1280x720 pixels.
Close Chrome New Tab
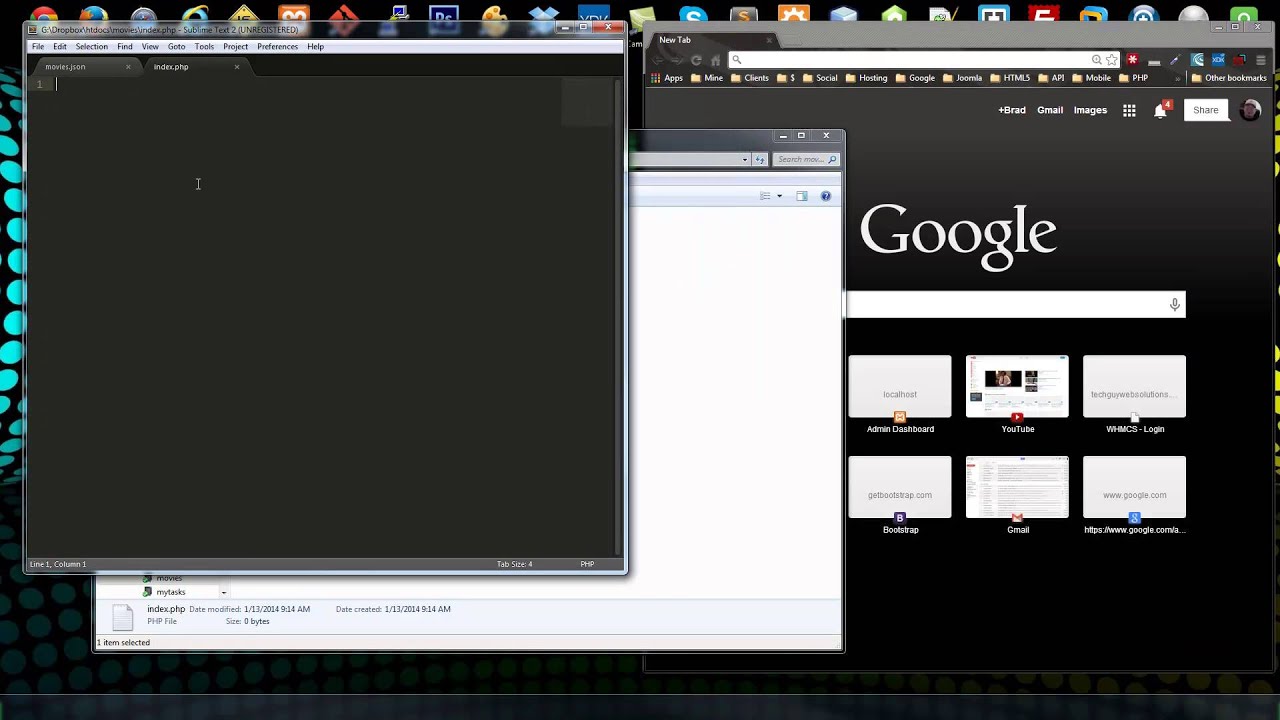tap(769, 40)
